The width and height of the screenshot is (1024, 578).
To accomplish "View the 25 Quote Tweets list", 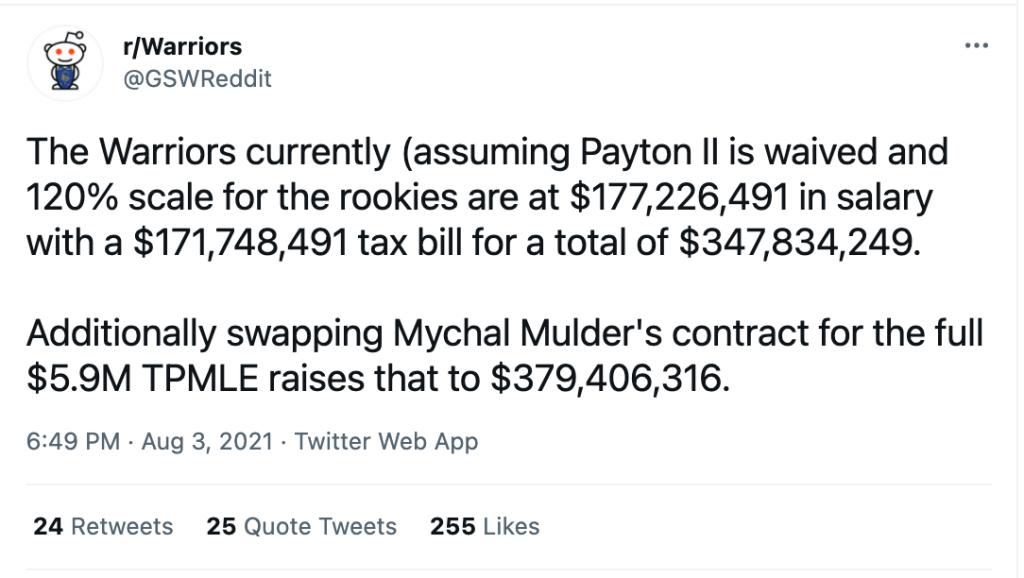I will pyautogui.click(x=301, y=526).
